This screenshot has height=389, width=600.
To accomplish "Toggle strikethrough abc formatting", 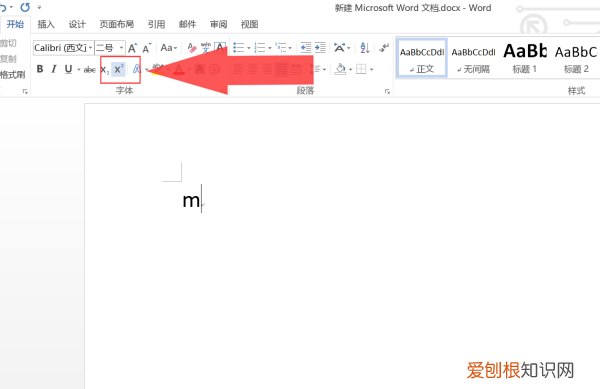I will coord(90,70).
